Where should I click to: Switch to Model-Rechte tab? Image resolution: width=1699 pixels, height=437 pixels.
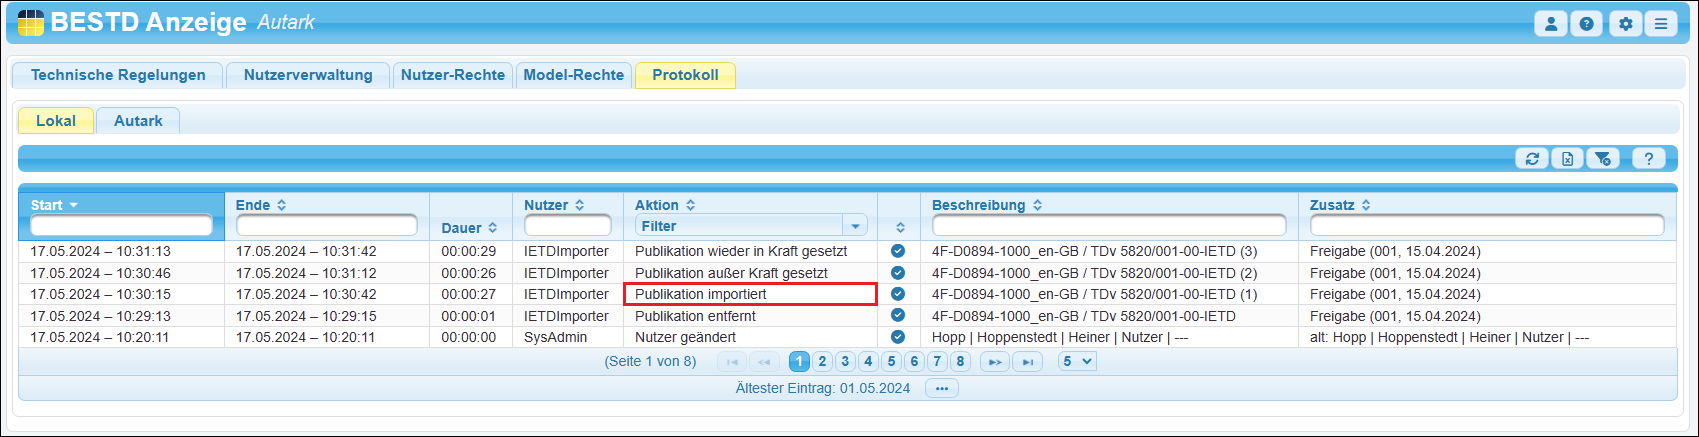coord(574,75)
